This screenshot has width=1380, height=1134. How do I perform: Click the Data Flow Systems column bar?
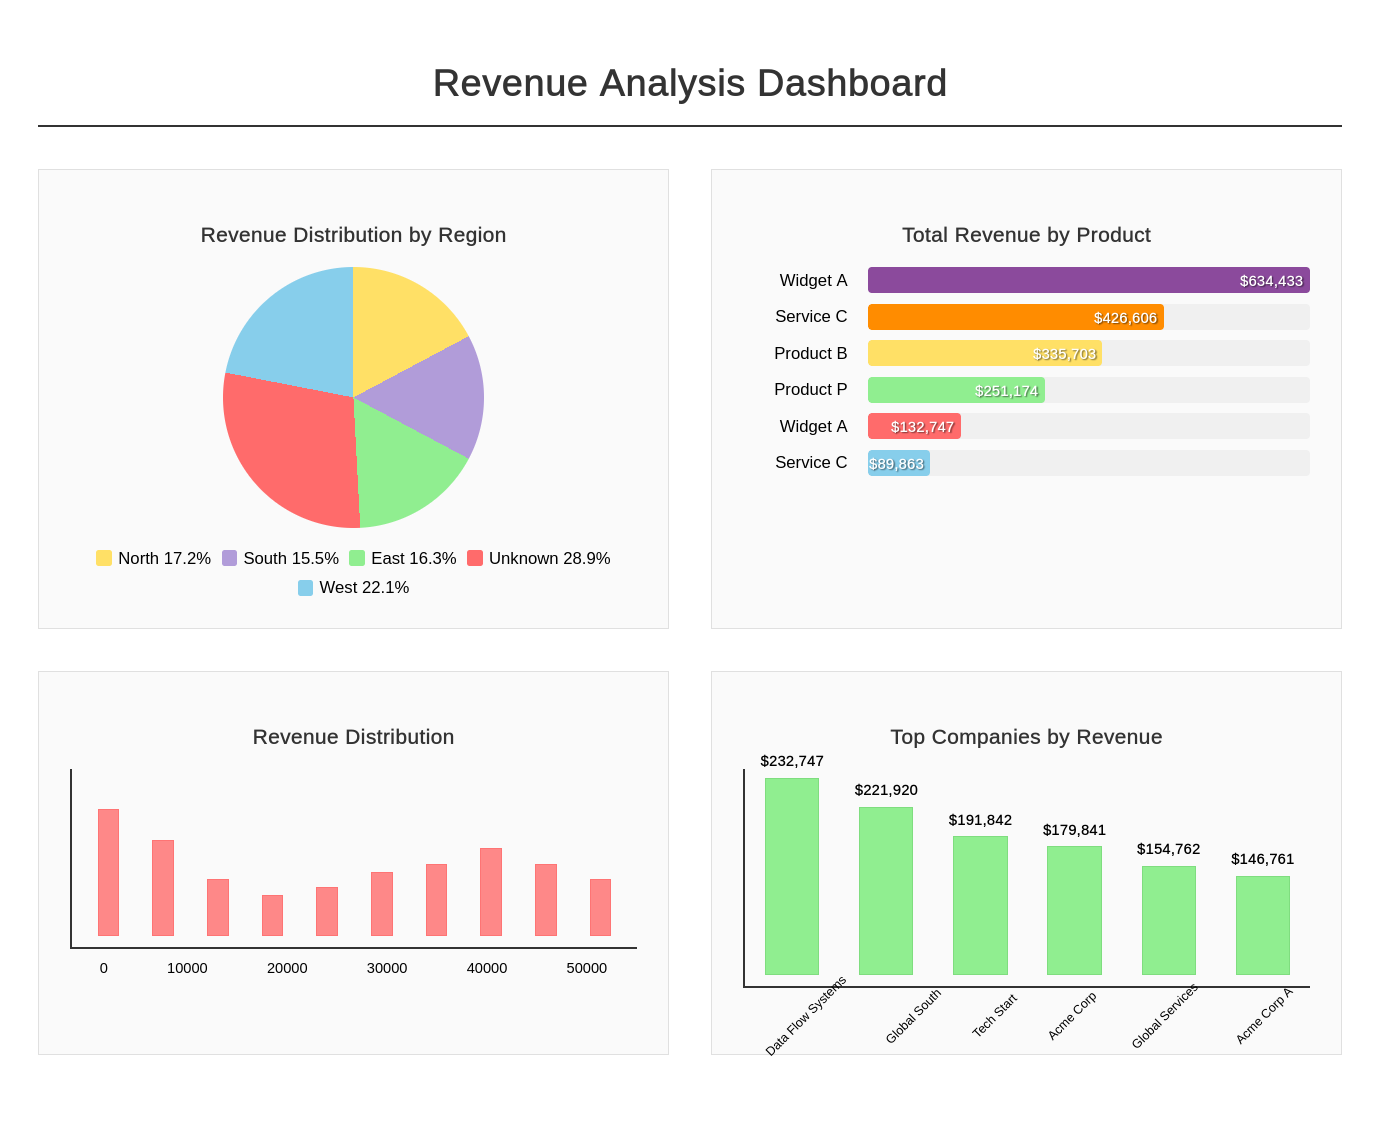pos(792,876)
